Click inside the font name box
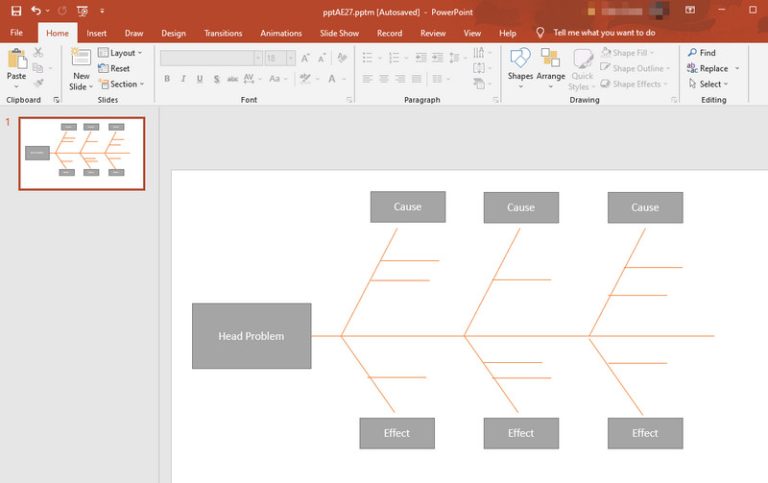This screenshot has height=483, width=768. tap(207, 58)
